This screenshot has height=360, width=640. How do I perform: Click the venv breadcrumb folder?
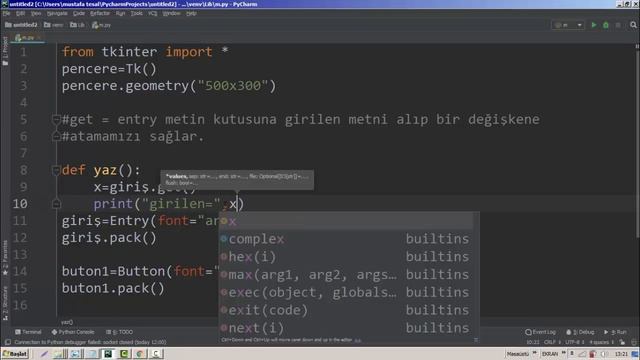53,25
